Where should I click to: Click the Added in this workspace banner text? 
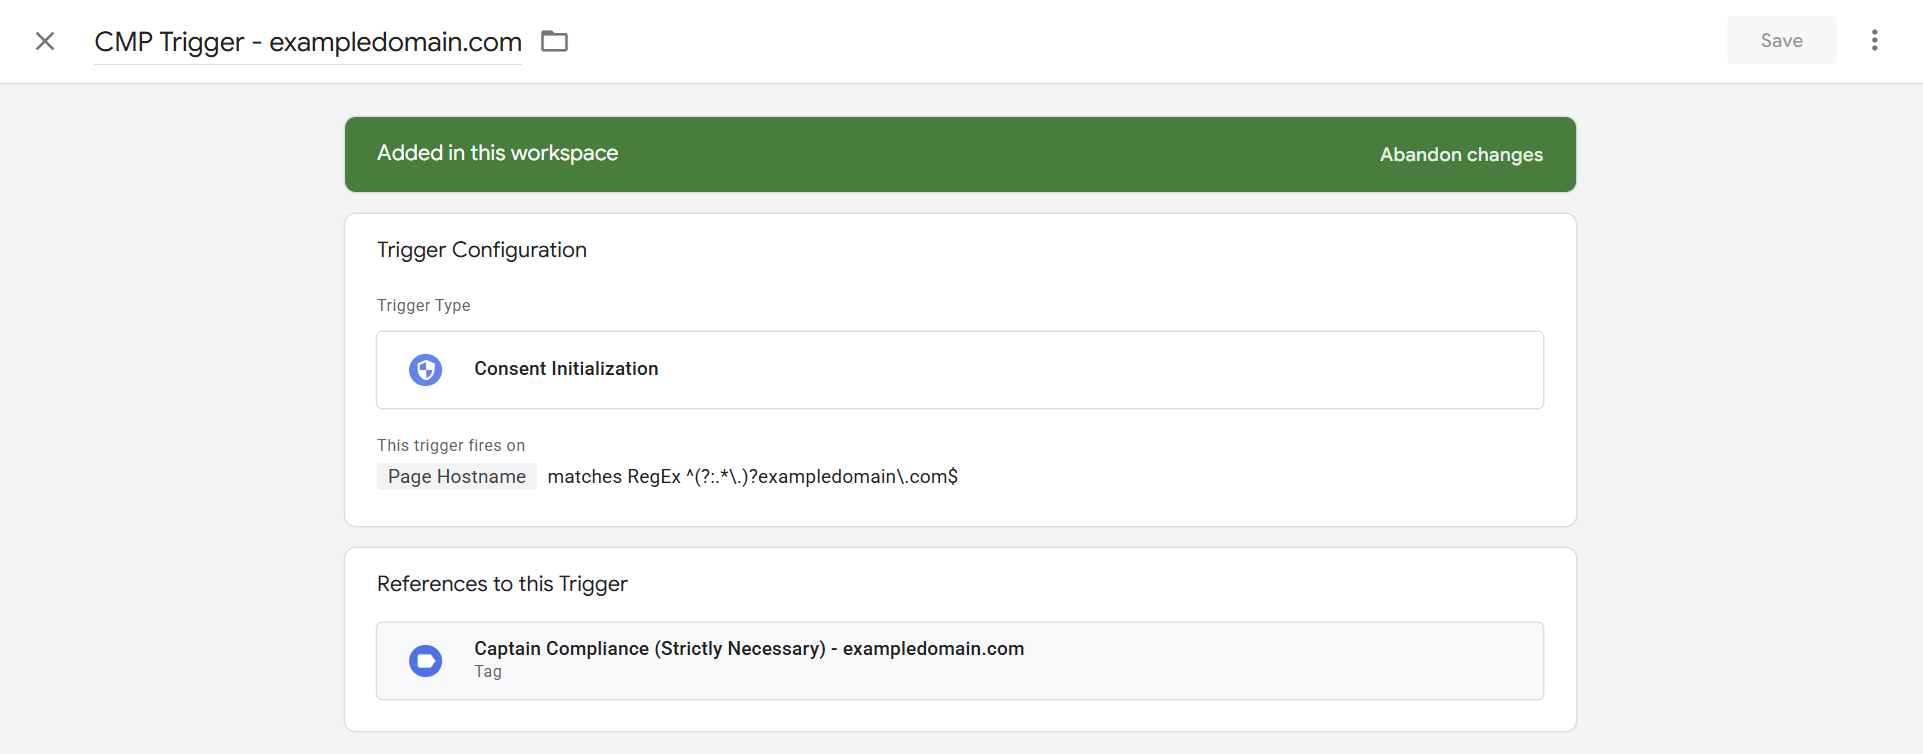point(497,153)
